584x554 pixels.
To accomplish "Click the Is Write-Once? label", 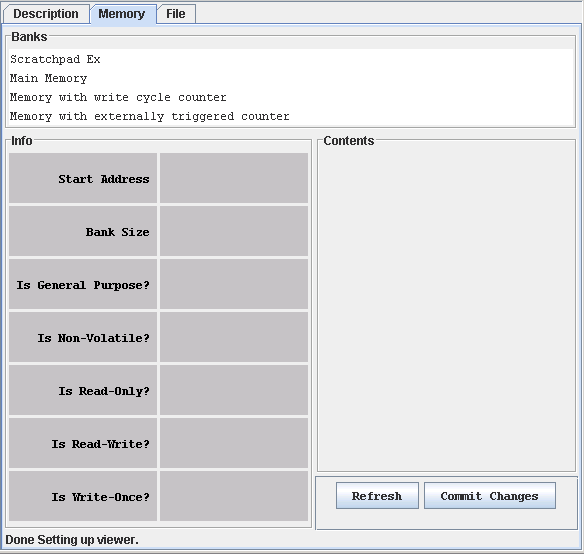I will 83,497.
